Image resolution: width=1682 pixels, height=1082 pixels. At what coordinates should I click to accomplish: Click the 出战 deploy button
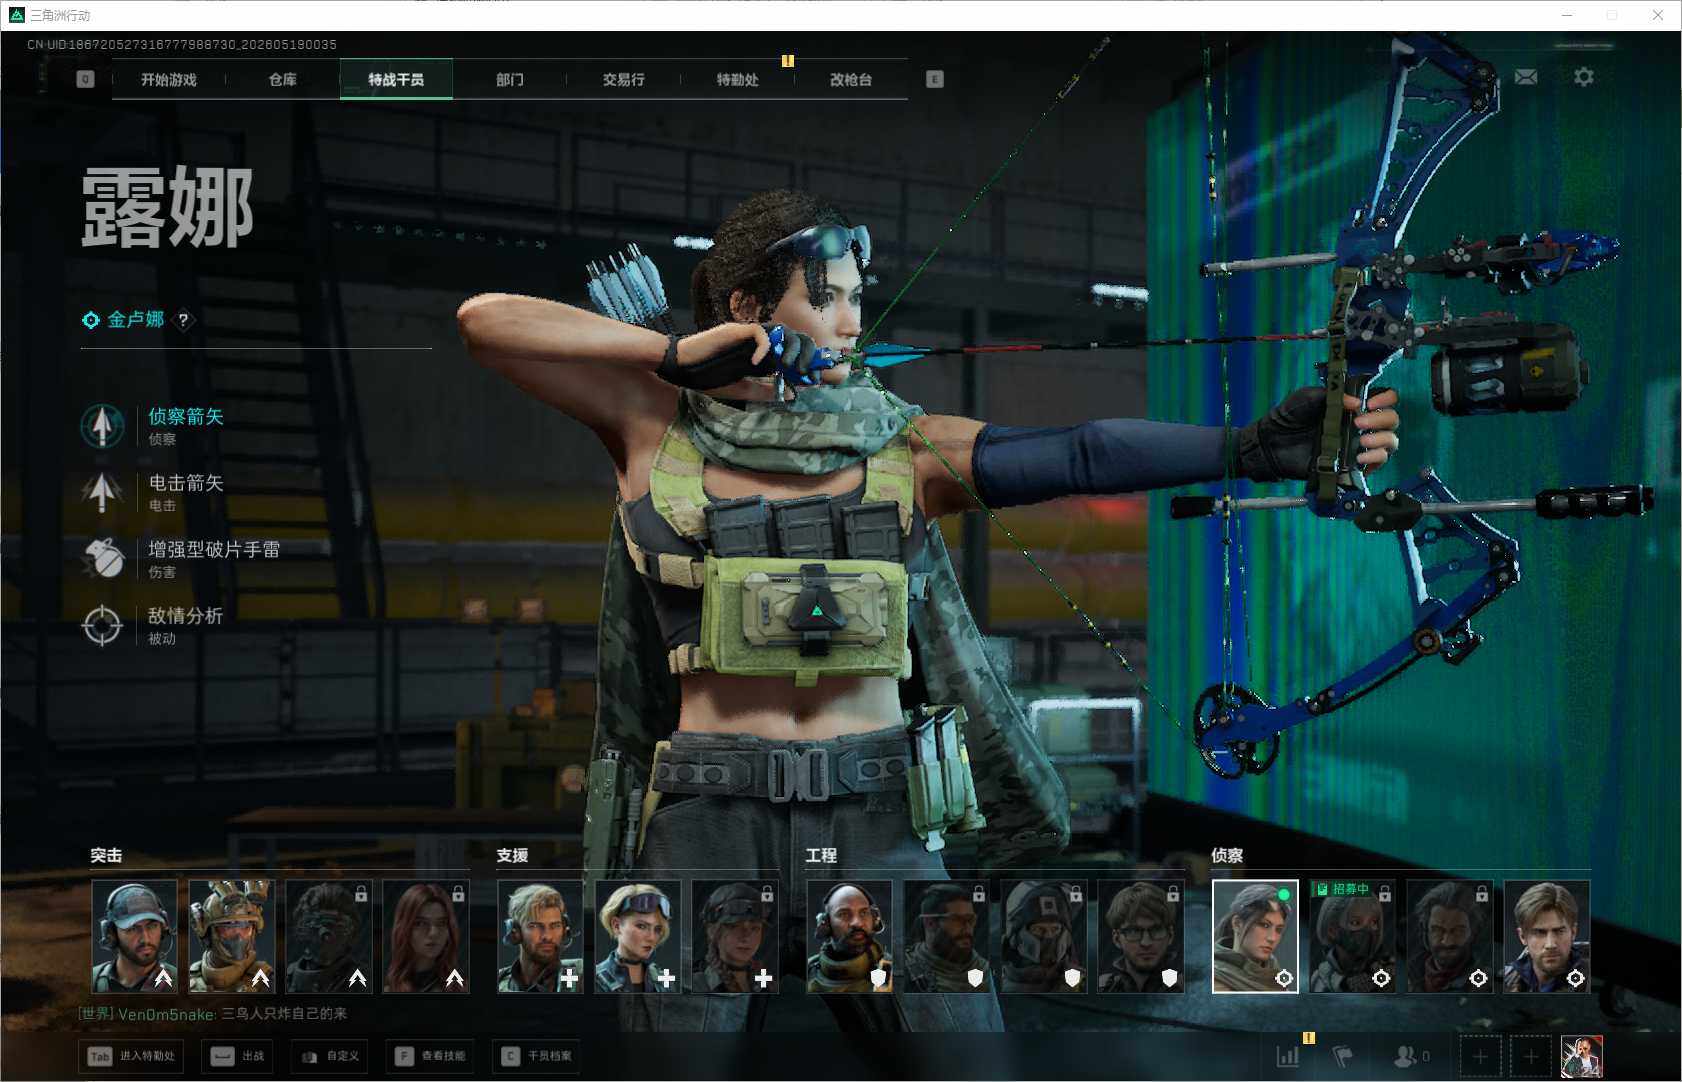(238, 1056)
